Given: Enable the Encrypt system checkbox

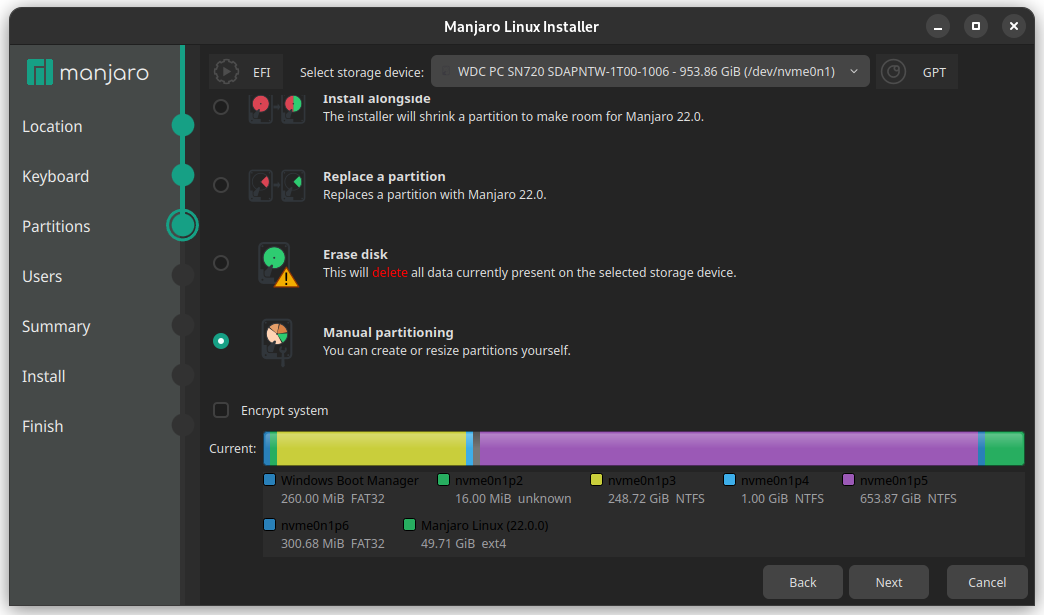Looking at the screenshot, I should (221, 410).
